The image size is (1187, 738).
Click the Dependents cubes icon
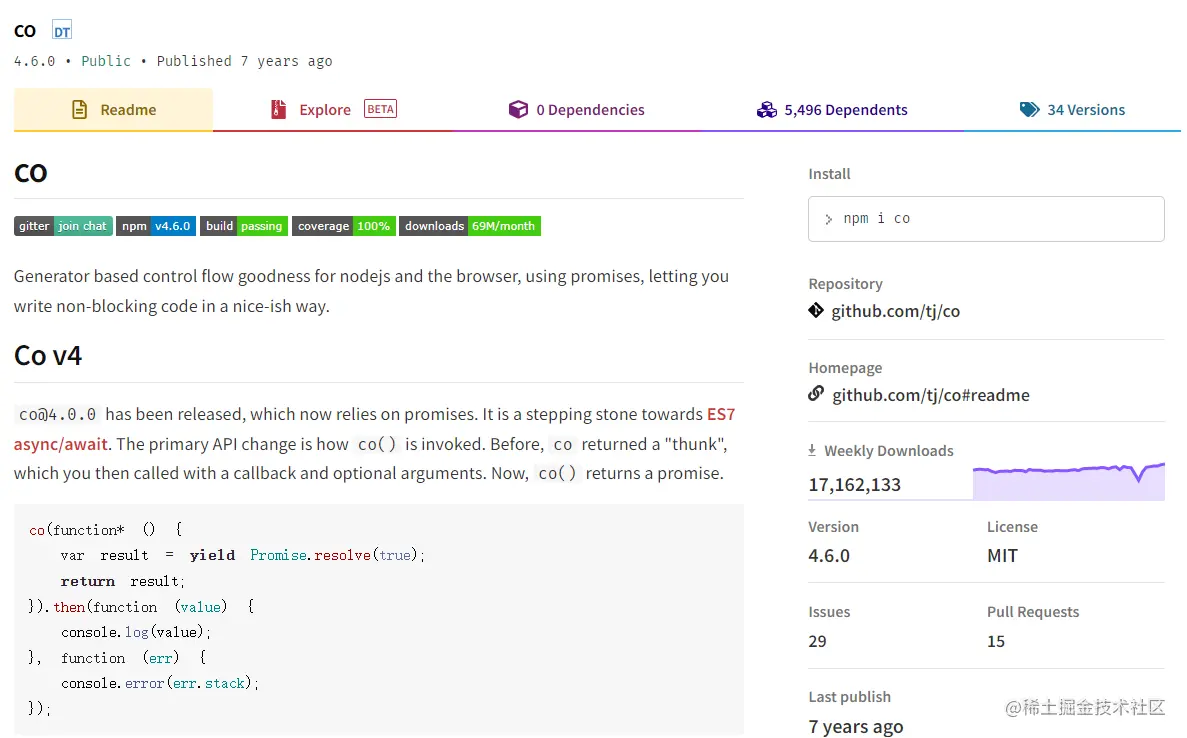click(767, 110)
